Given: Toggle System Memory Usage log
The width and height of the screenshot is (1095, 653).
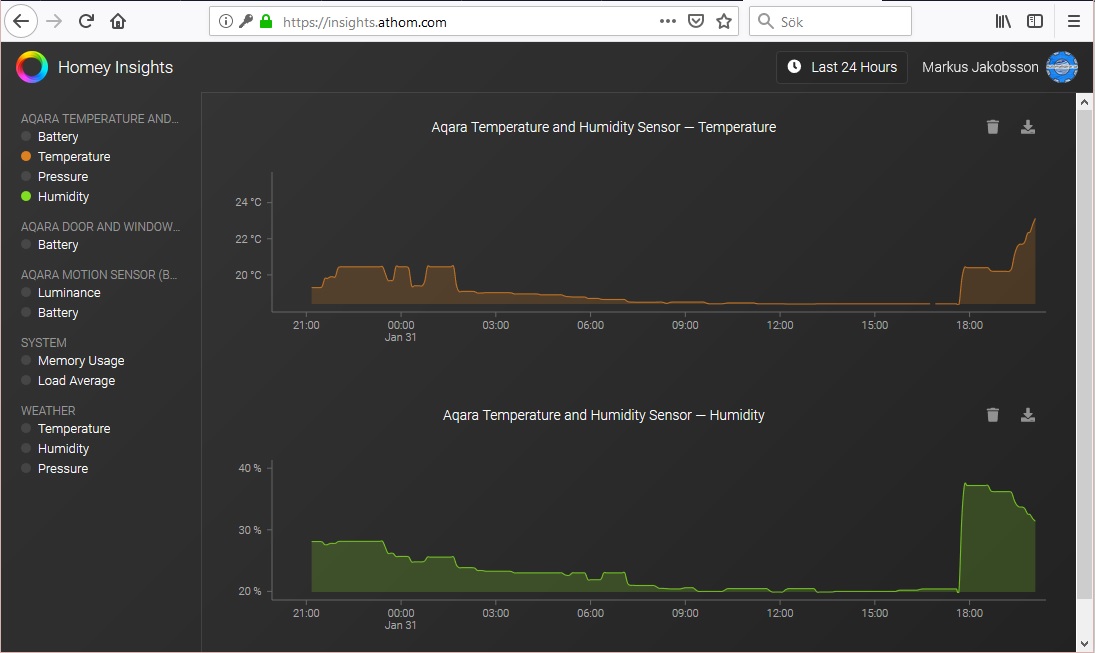Looking at the screenshot, I should 81,360.
